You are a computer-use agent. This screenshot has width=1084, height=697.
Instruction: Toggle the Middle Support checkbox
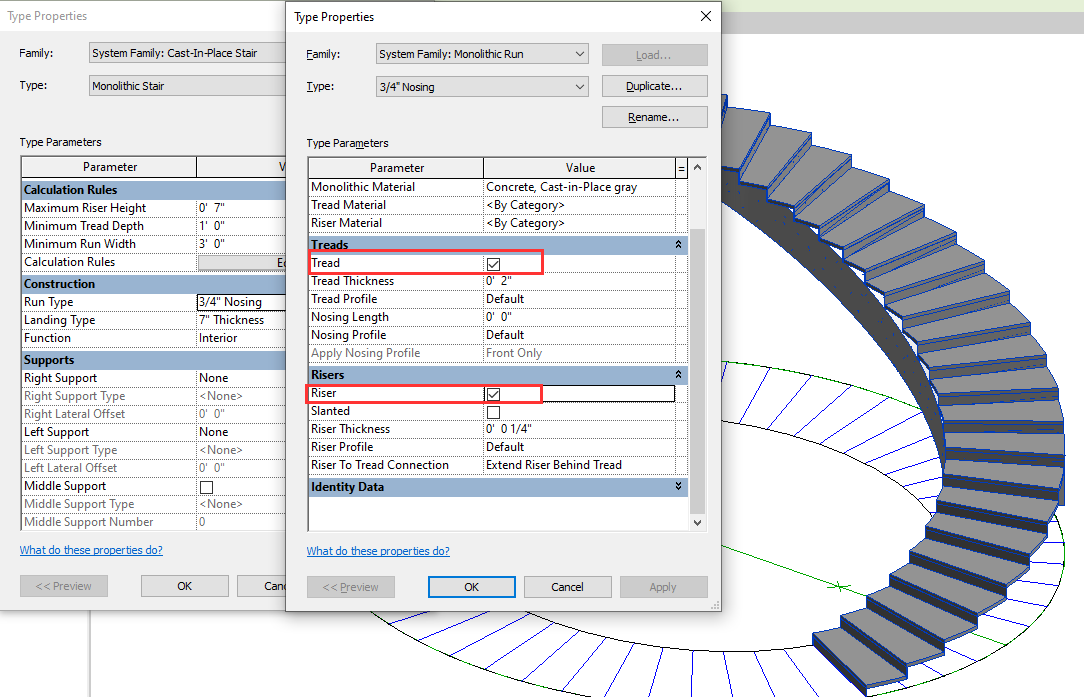tap(205, 485)
